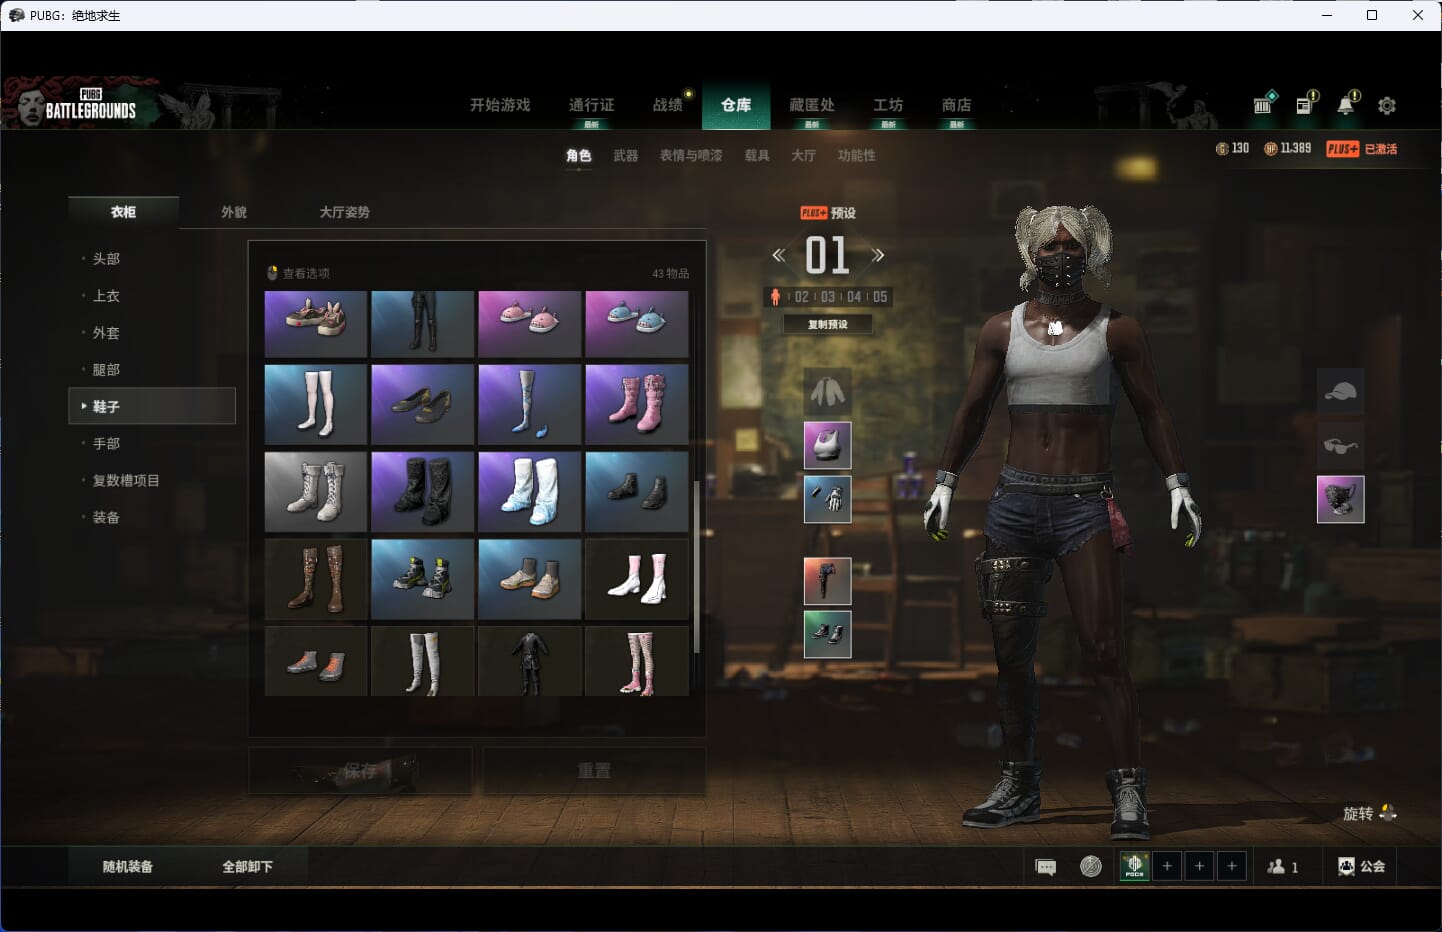The width and height of the screenshot is (1442, 932).
Task: Go to previous preset with left arrows
Action: (778, 255)
